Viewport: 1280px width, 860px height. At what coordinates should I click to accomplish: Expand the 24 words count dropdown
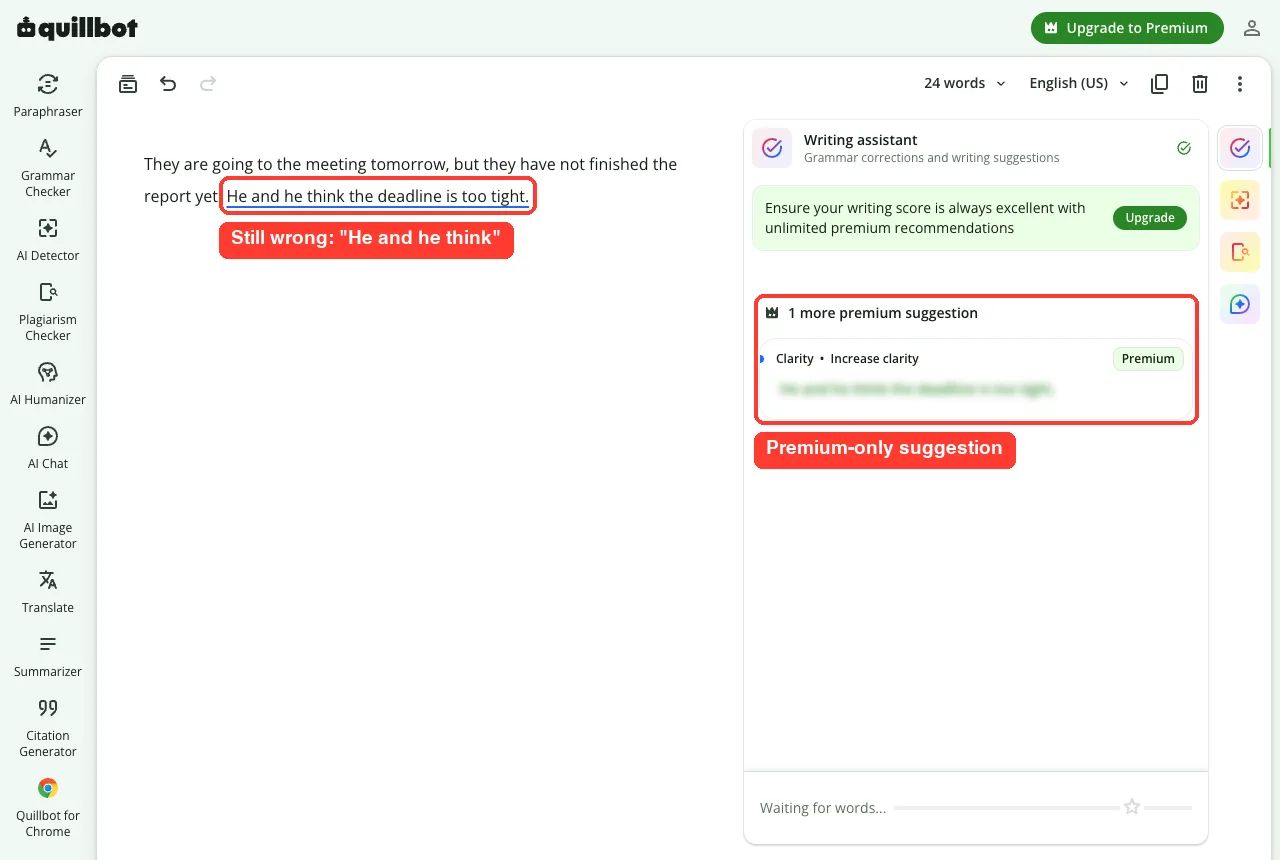click(964, 83)
